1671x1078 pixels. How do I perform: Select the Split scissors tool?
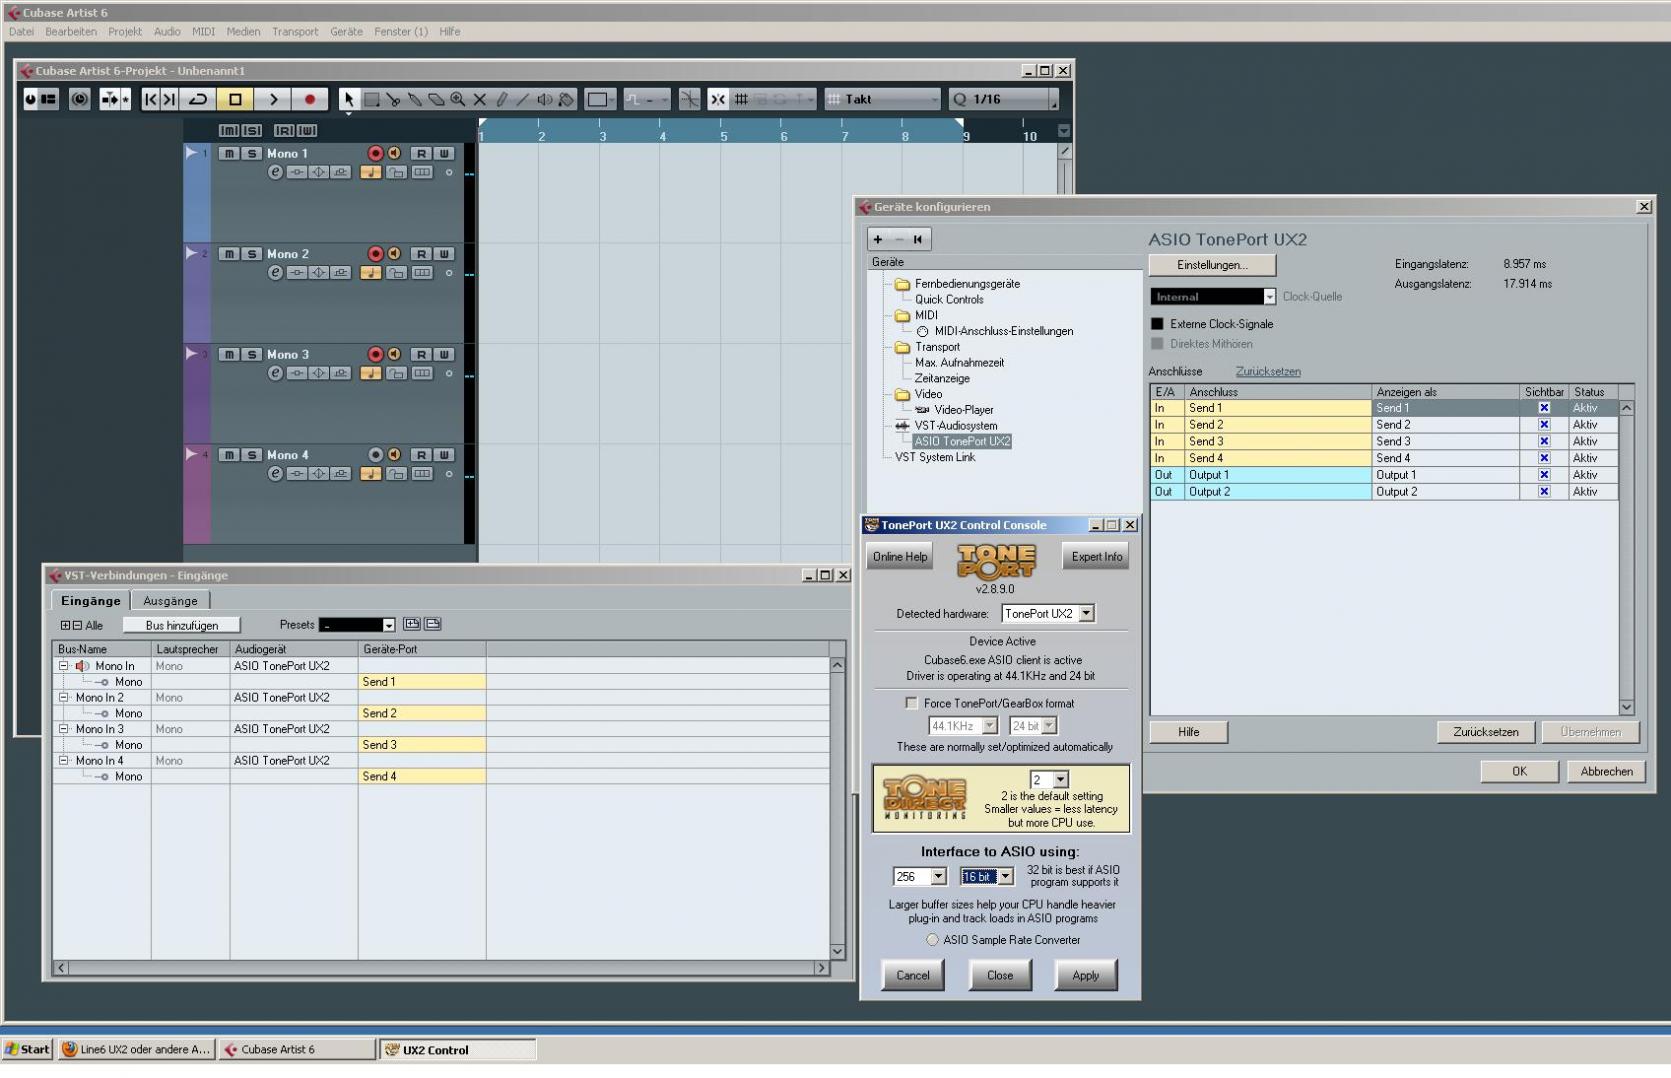click(393, 99)
